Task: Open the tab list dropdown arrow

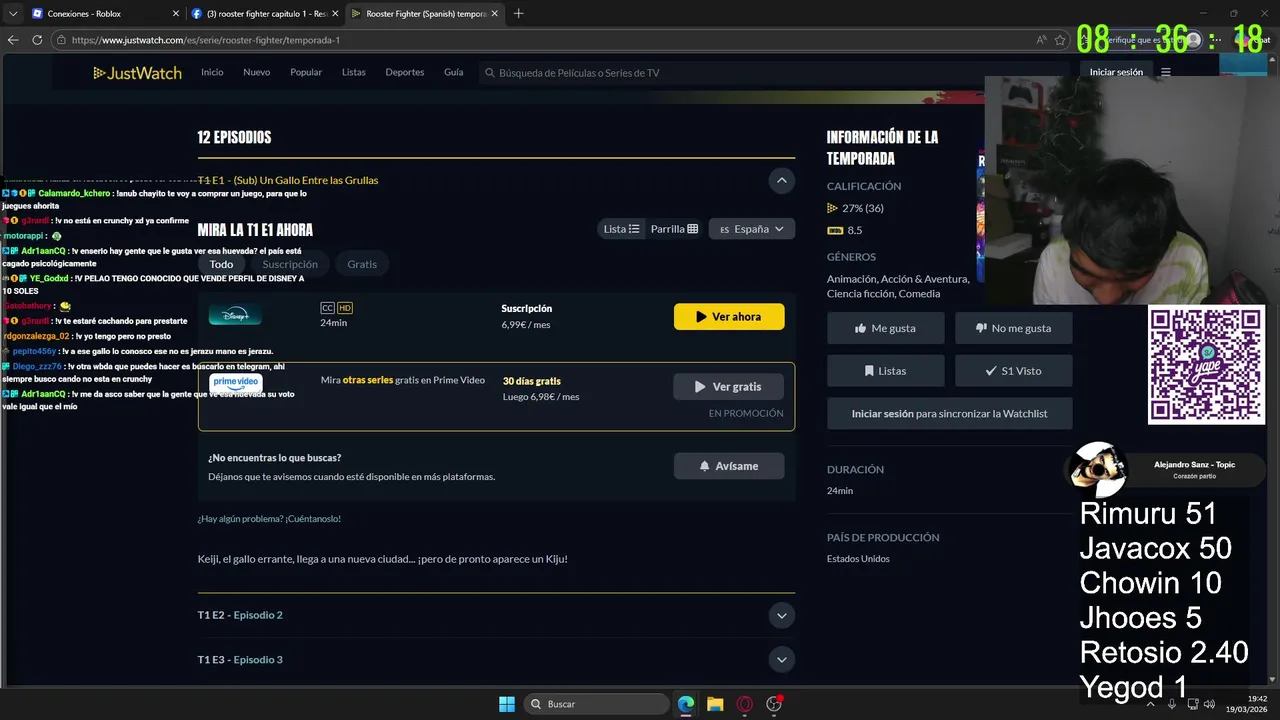Action: 13,14
